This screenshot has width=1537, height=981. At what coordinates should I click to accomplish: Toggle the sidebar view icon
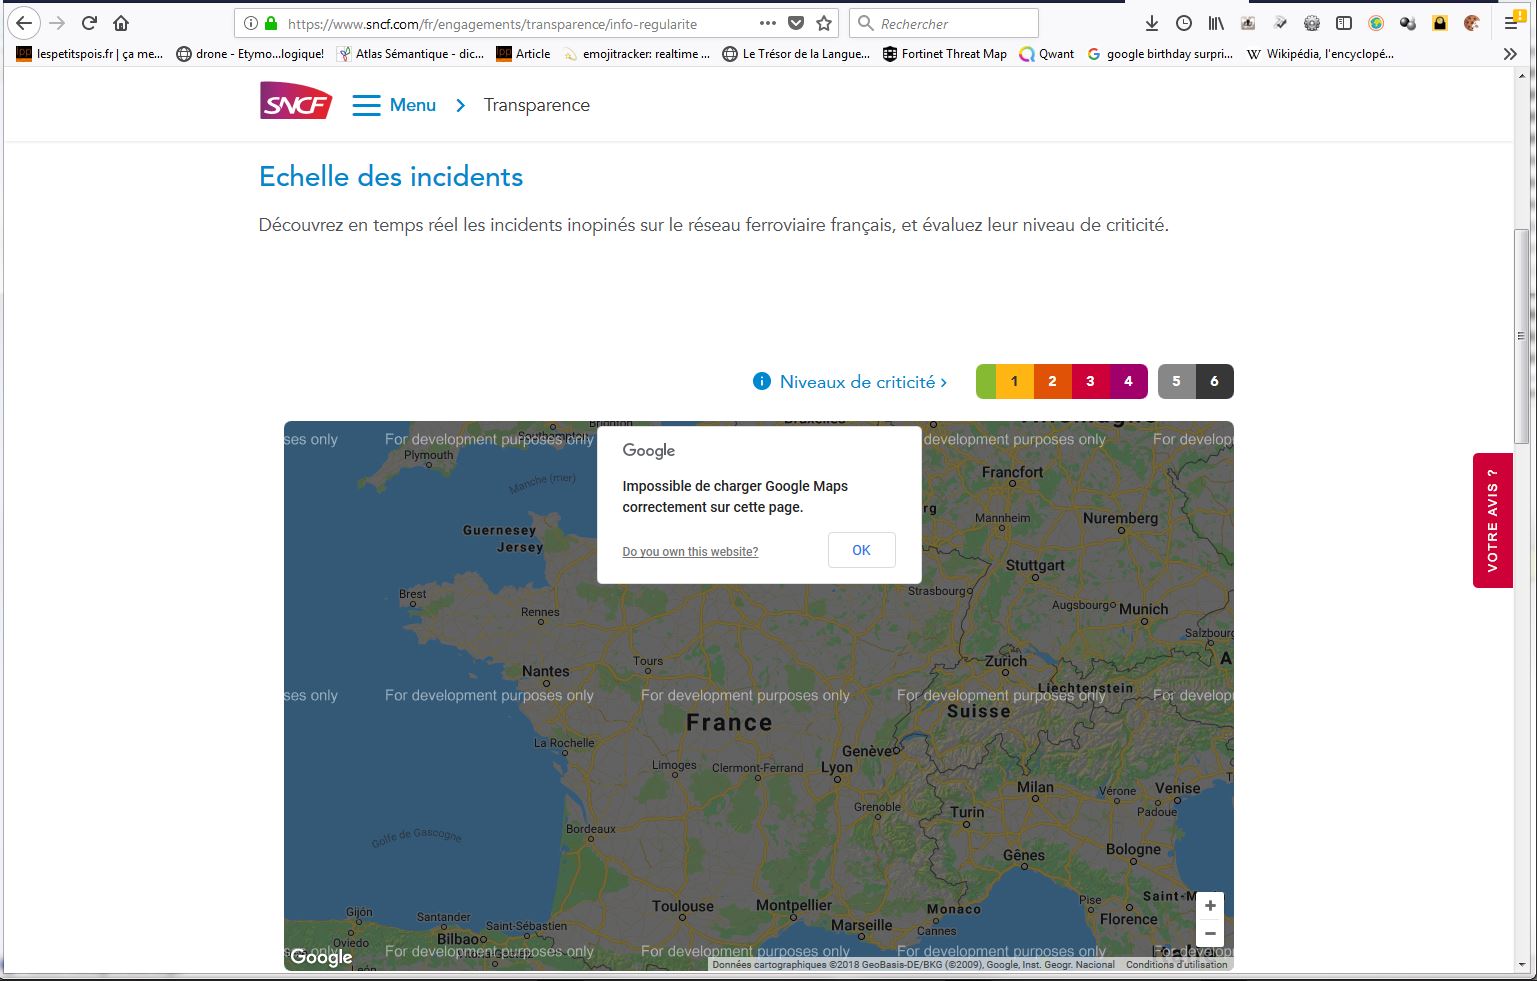click(1344, 23)
